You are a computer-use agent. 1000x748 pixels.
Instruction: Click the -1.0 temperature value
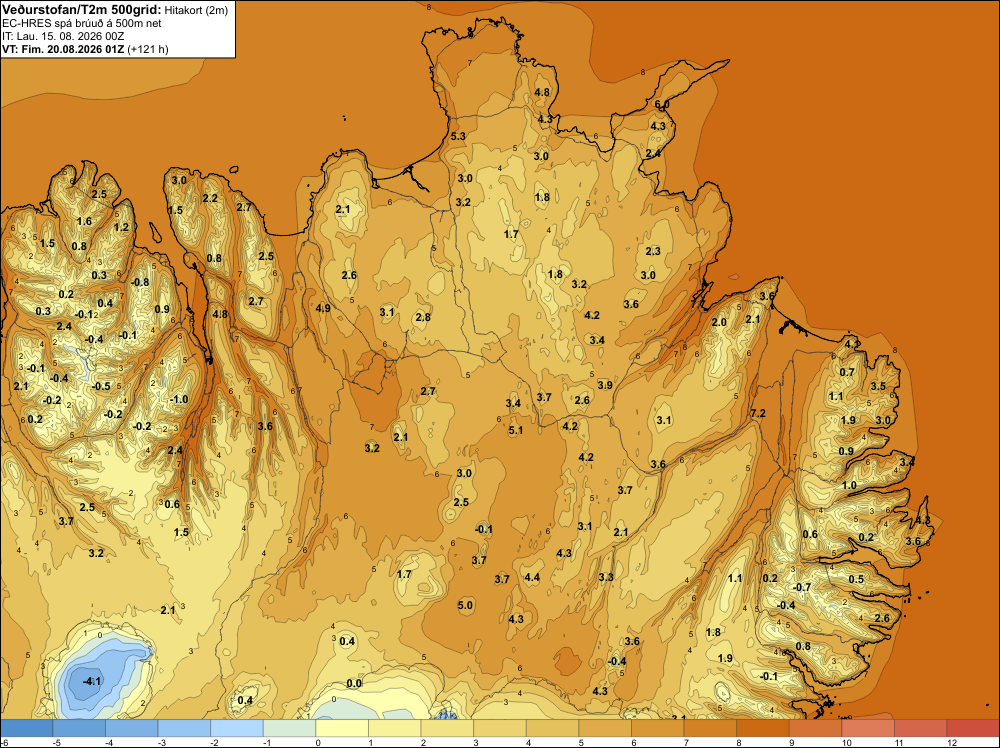point(179,399)
